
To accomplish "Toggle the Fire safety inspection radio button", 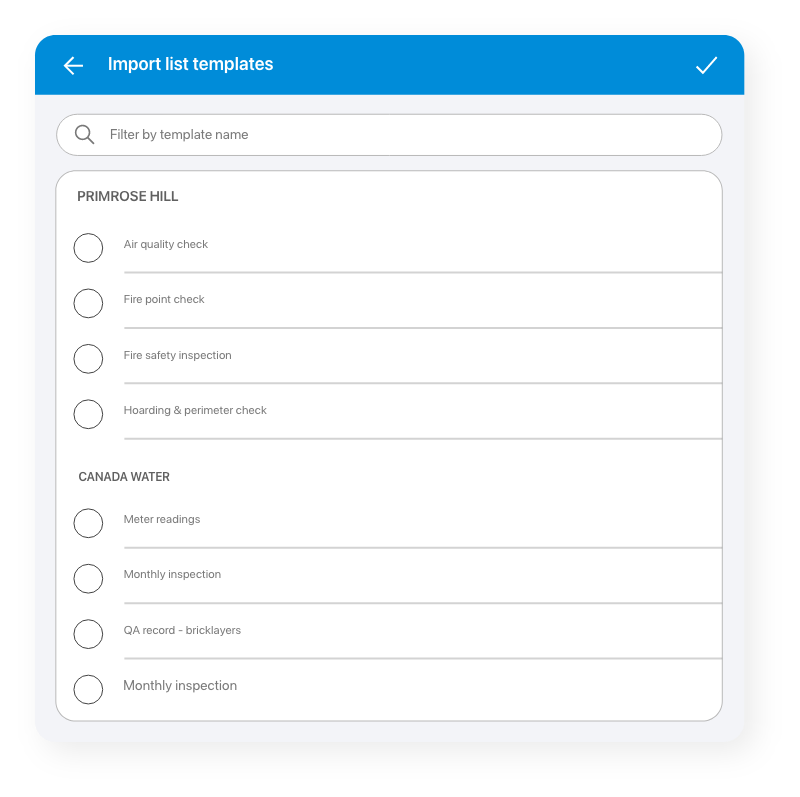I will point(88,359).
